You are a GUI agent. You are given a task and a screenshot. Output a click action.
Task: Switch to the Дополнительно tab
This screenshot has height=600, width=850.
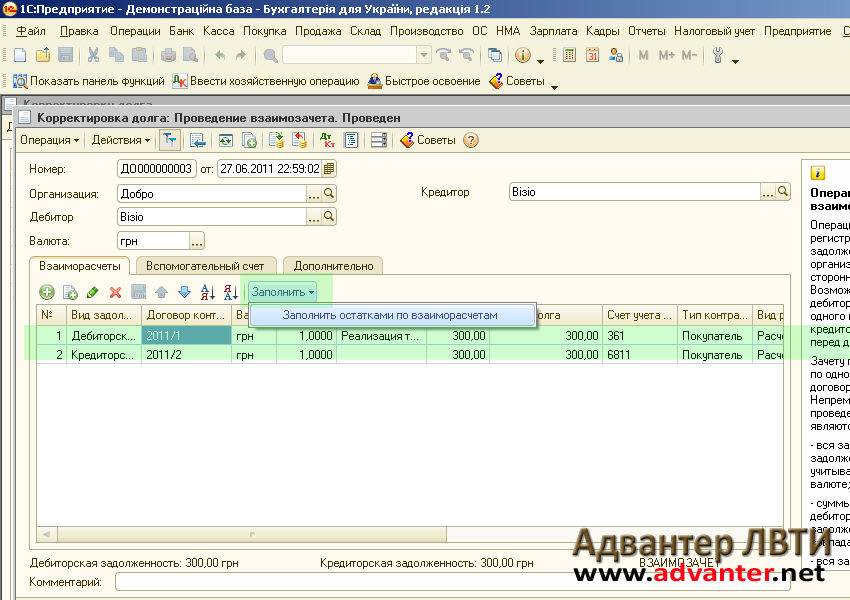333,266
